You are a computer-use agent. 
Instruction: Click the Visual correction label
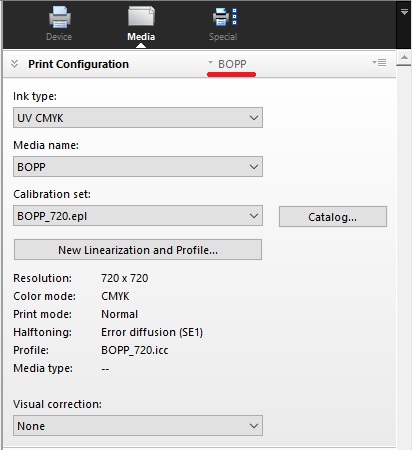pyautogui.click(x=57, y=404)
